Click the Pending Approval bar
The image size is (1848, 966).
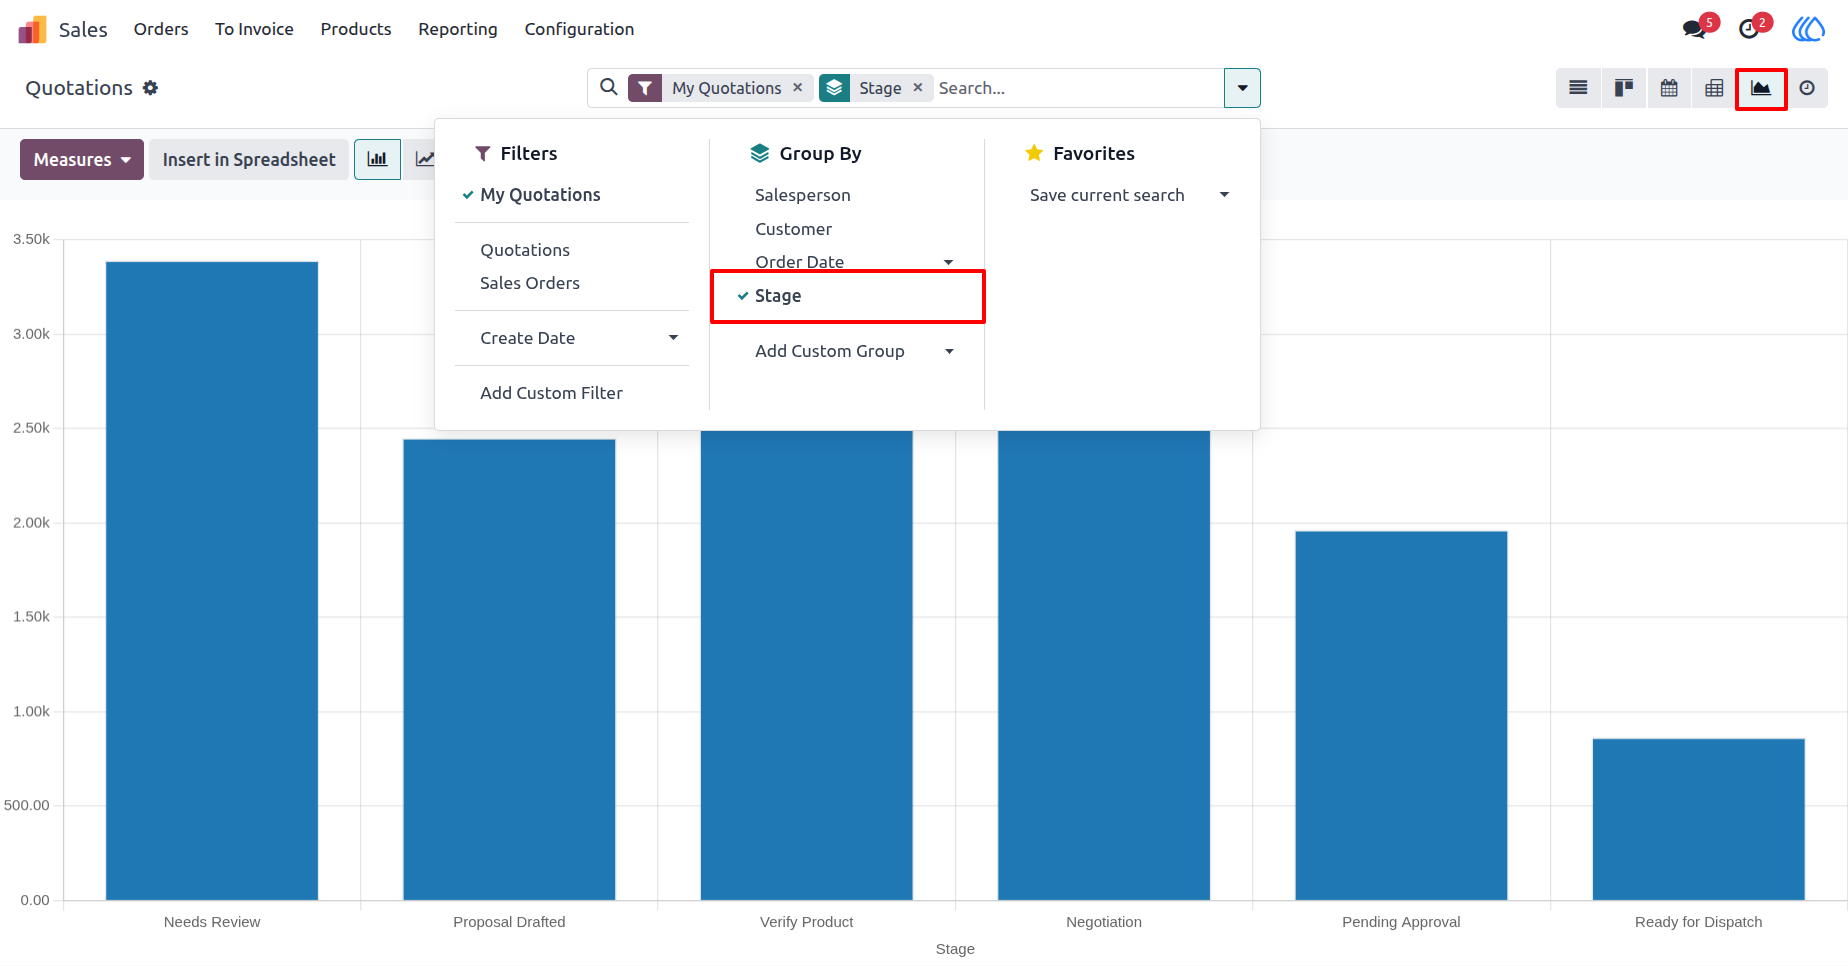[x=1401, y=716]
